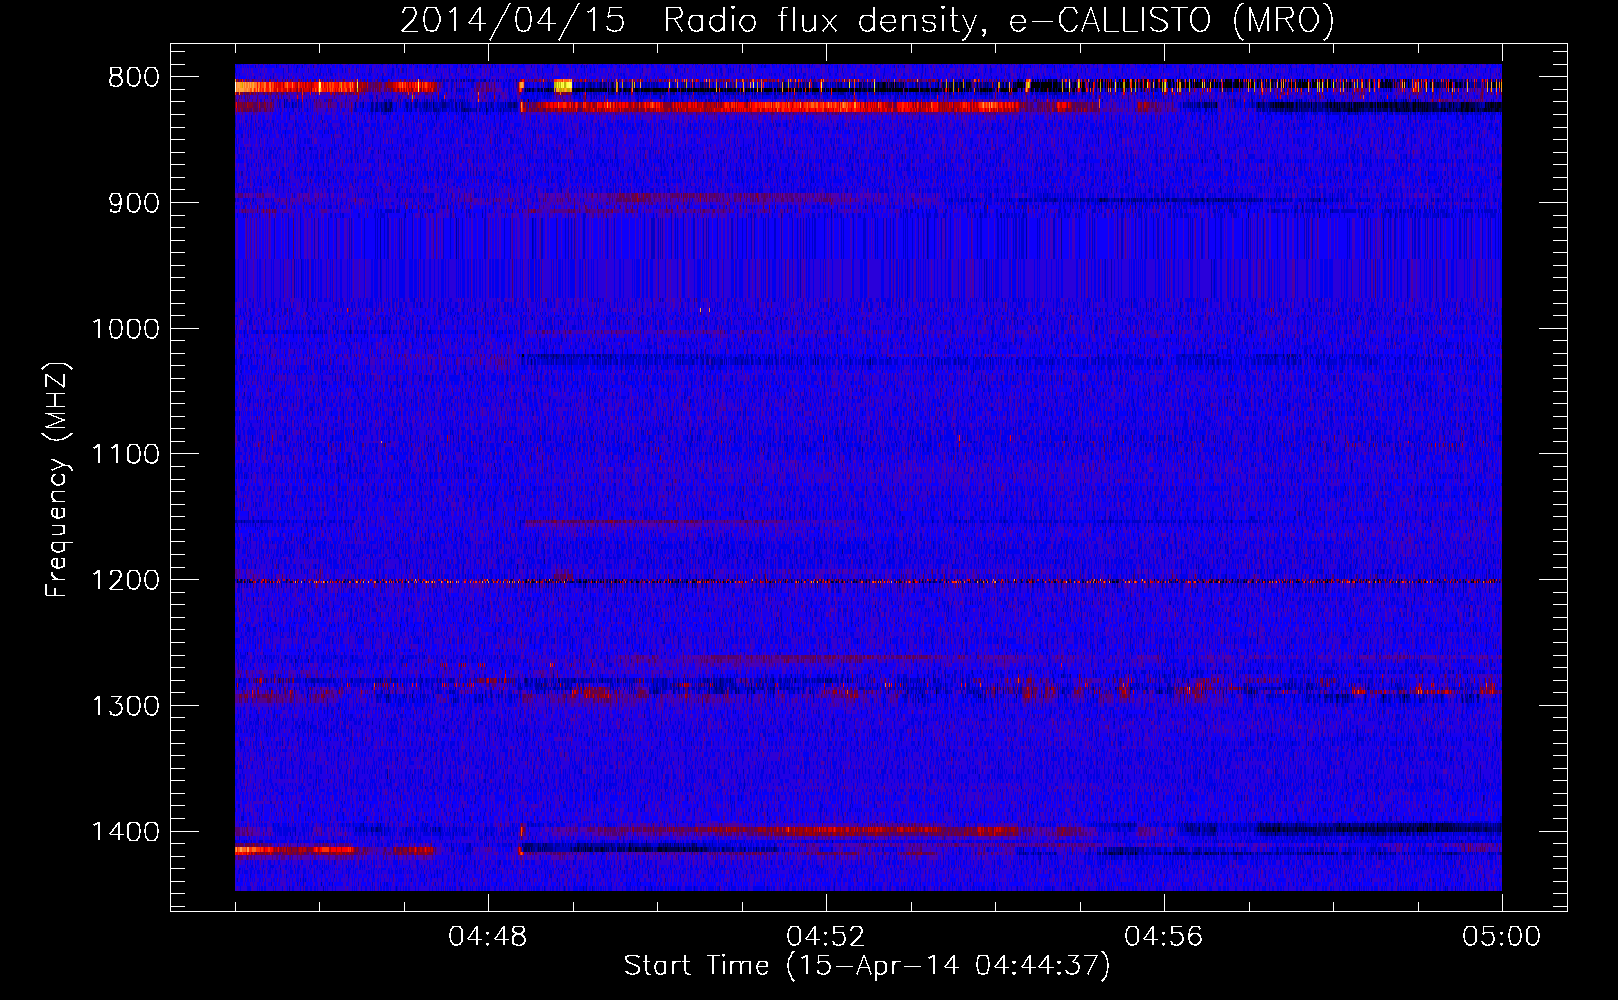
Task: Click the 'Start Time (15-Apr-14 04:44:37)' label
Action: pos(867,966)
